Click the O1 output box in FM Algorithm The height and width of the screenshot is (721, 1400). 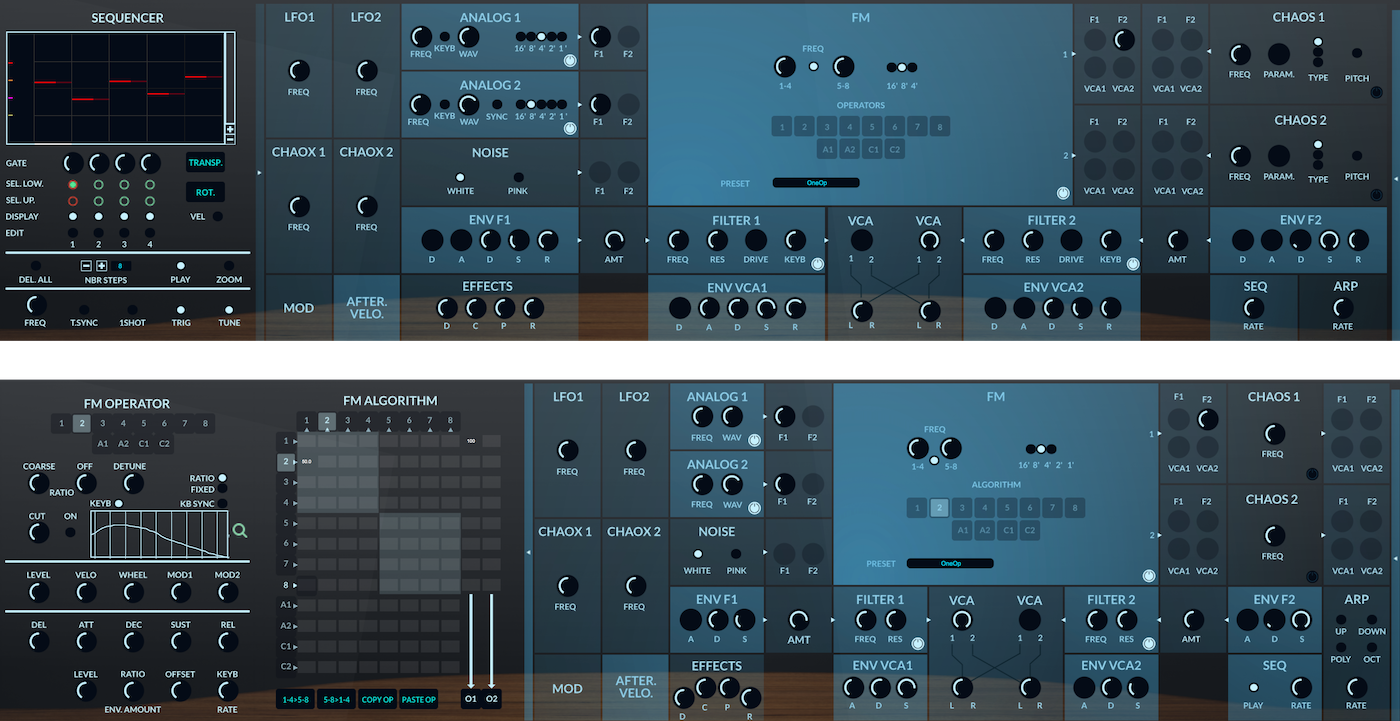pyautogui.click(x=471, y=699)
